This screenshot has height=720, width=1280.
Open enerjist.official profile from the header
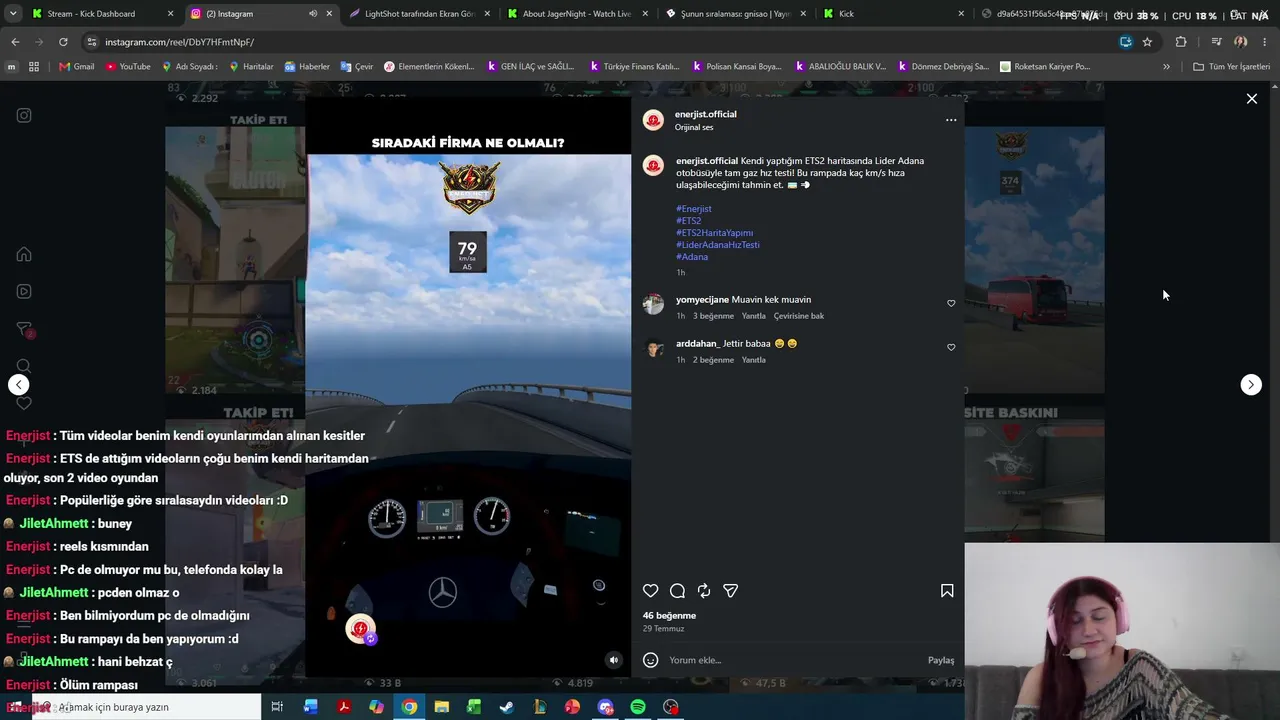[706, 114]
